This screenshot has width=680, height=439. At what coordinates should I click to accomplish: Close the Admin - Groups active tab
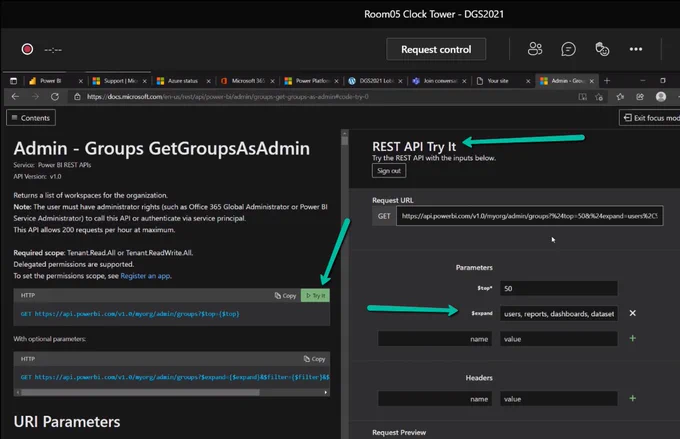(592, 81)
